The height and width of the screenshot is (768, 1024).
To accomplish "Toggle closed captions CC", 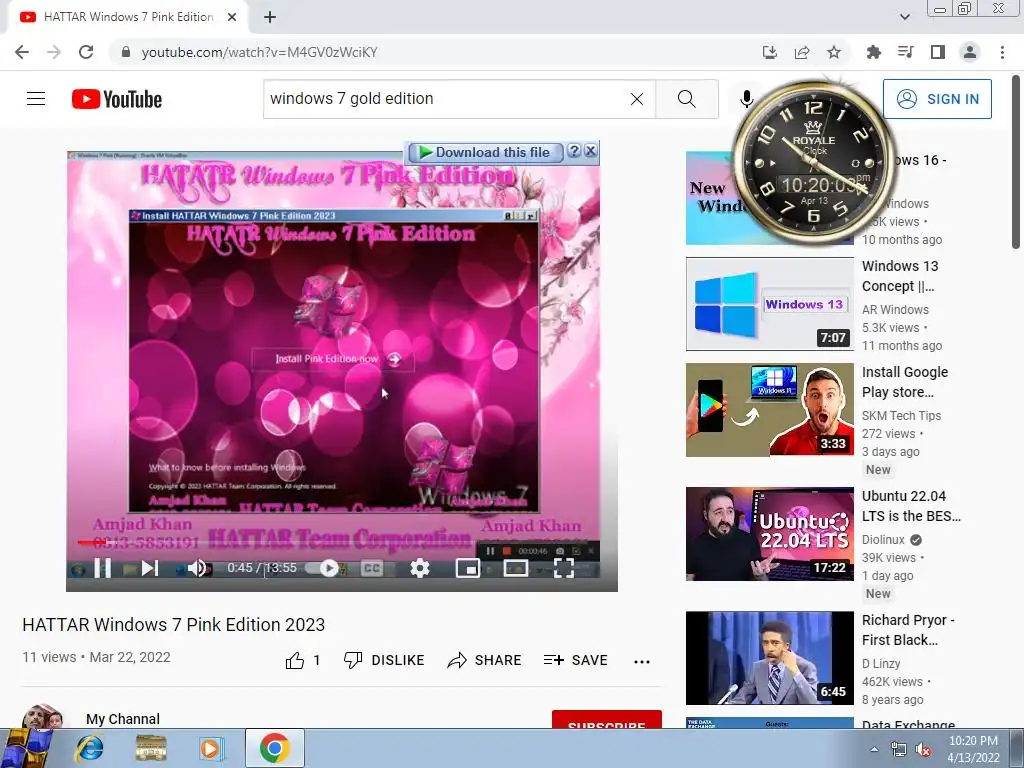I will (x=372, y=568).
